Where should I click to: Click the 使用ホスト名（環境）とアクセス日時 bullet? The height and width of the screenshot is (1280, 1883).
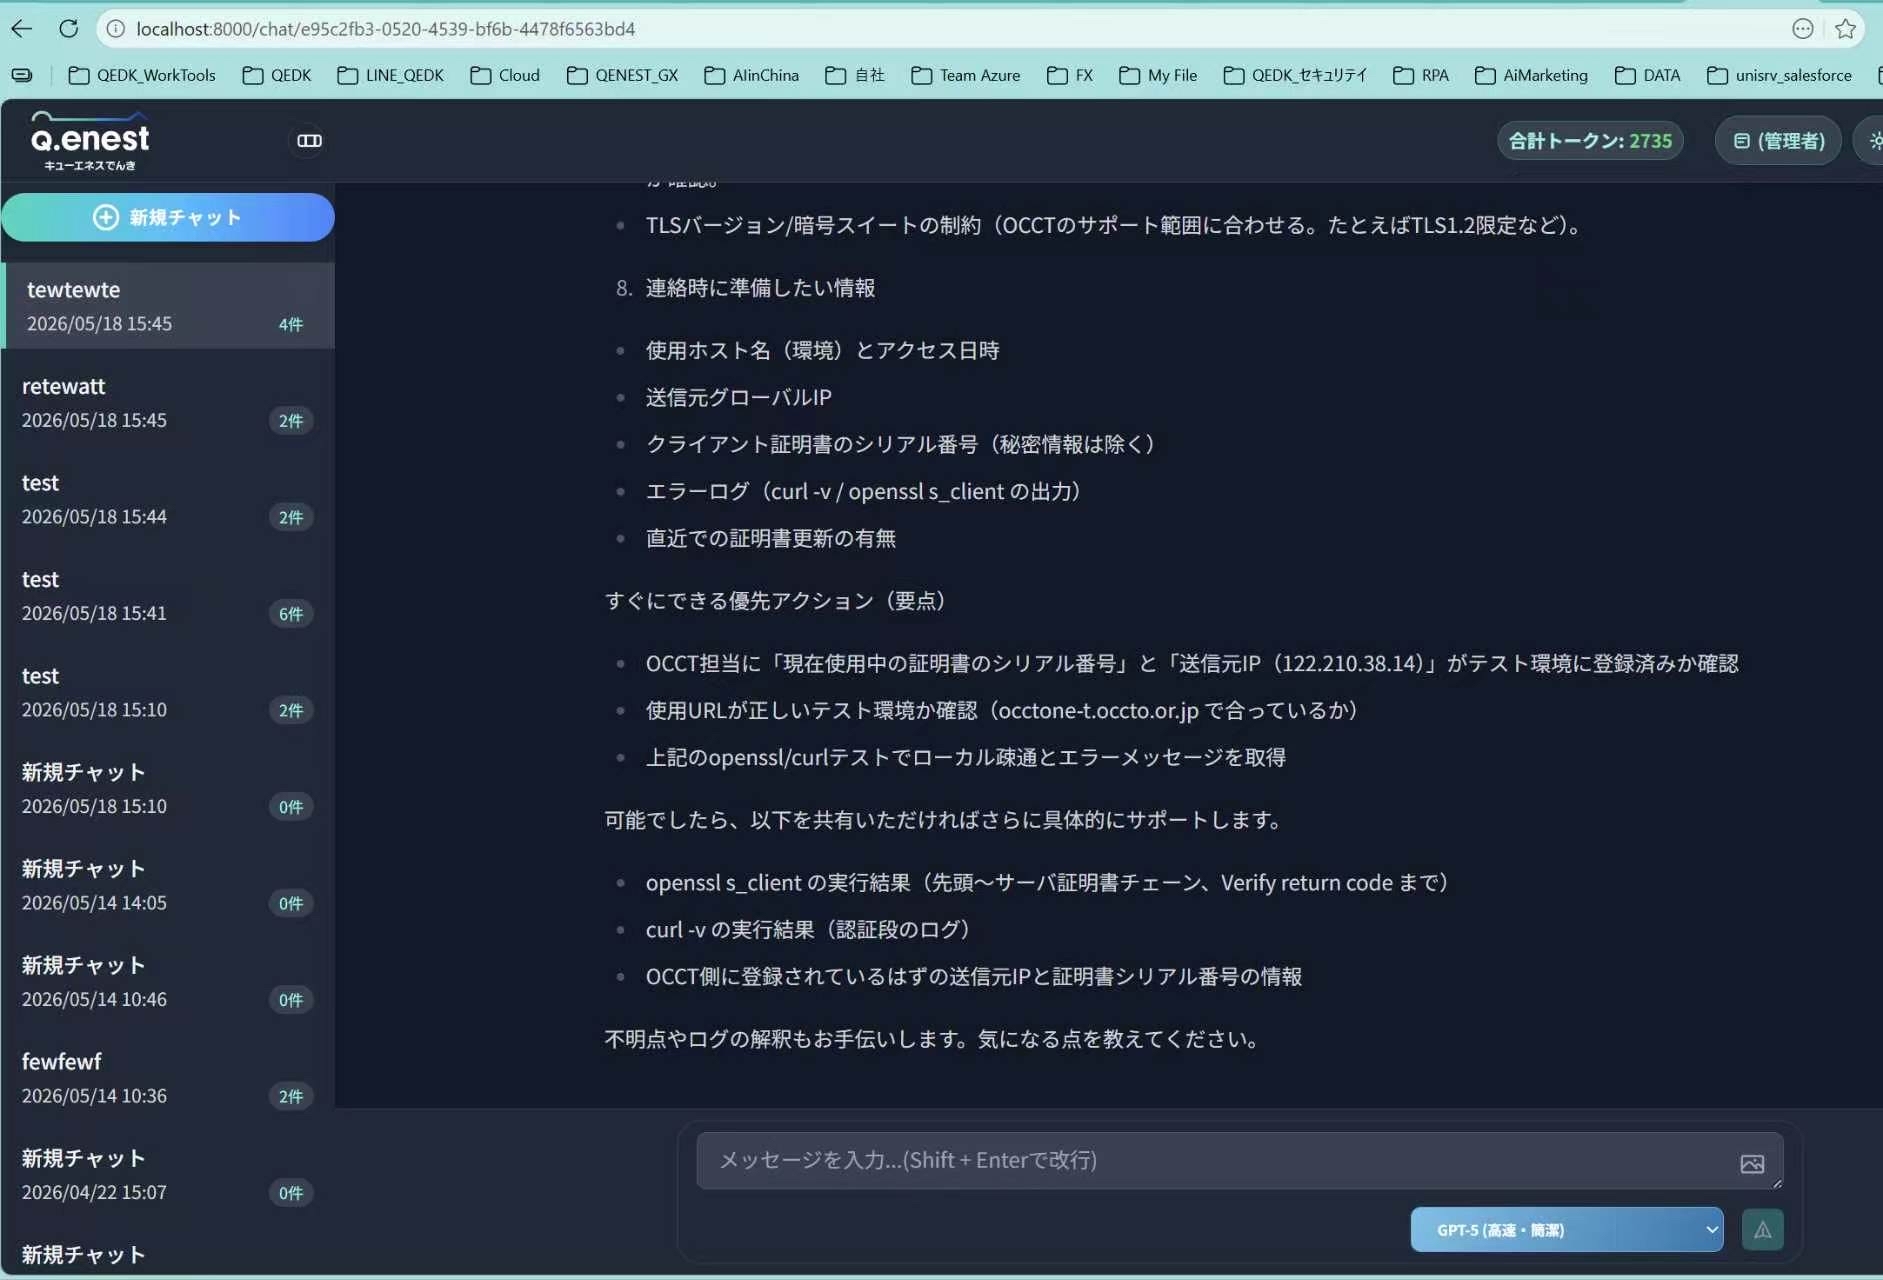[x=822, y=350]
